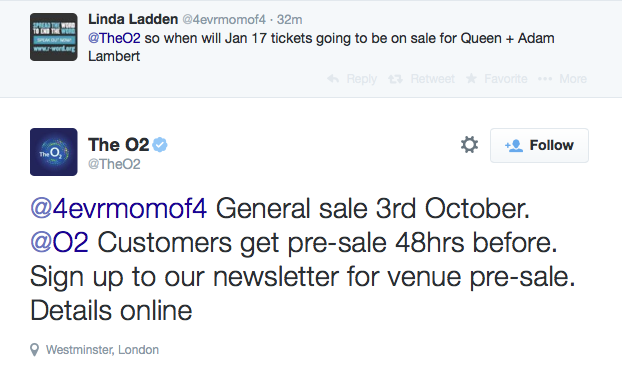The height and width of the screenshot is (369, 622).
Task: Click the Reply arrow icon
Action: (333, 79)
